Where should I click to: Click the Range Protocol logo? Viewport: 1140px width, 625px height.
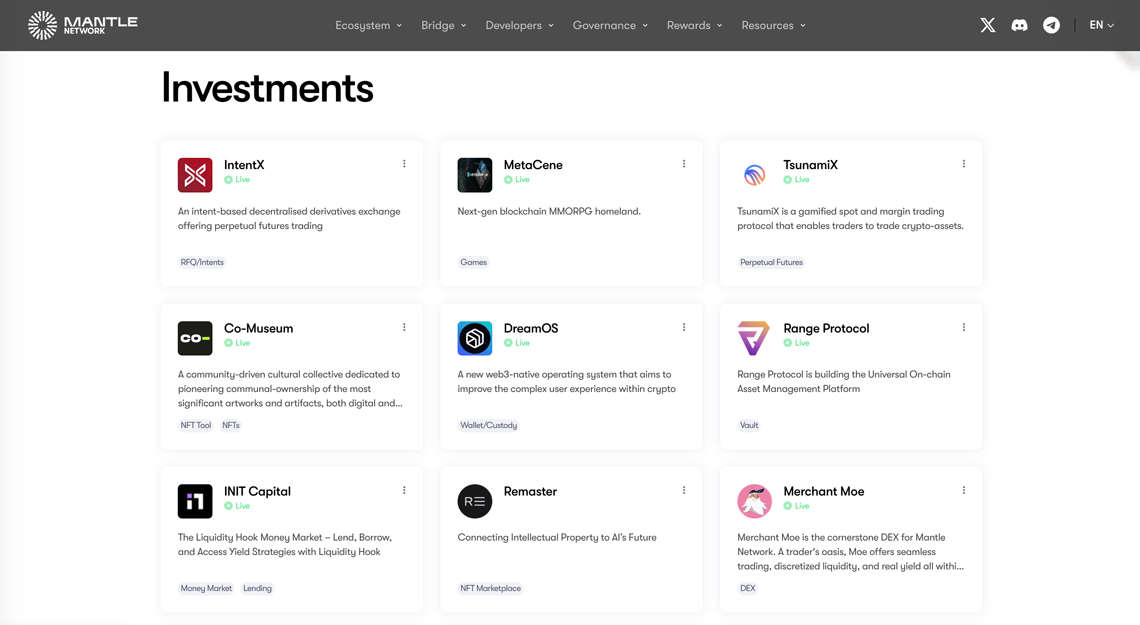click(x=755, y=338)
